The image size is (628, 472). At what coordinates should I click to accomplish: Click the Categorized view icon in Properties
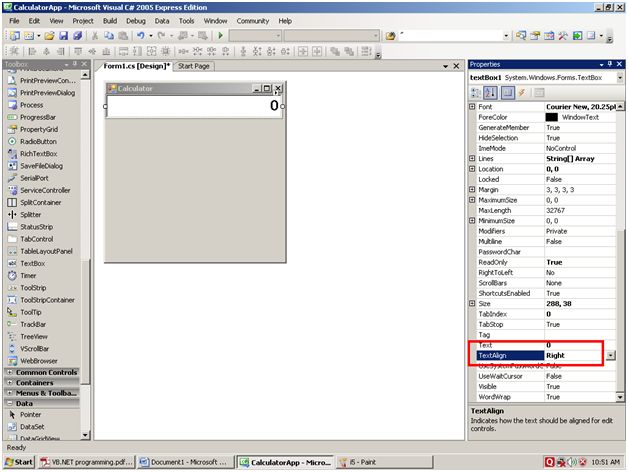(475, 93)
